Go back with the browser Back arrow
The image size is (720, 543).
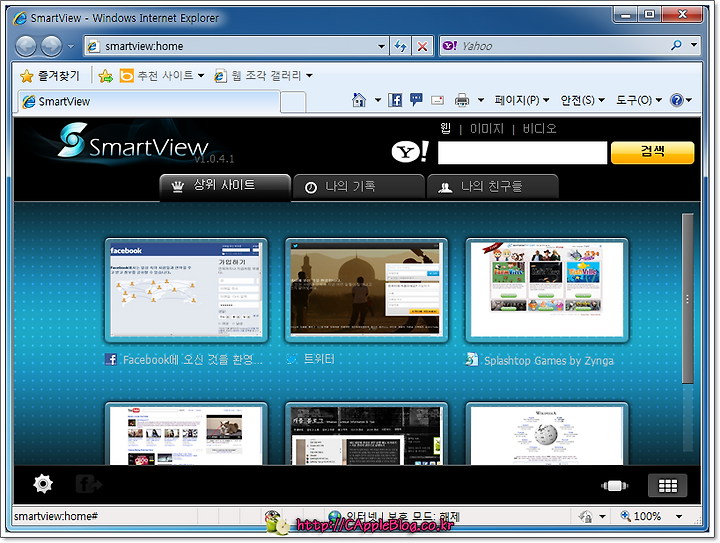pyautogui.click(x=26, y=46)
